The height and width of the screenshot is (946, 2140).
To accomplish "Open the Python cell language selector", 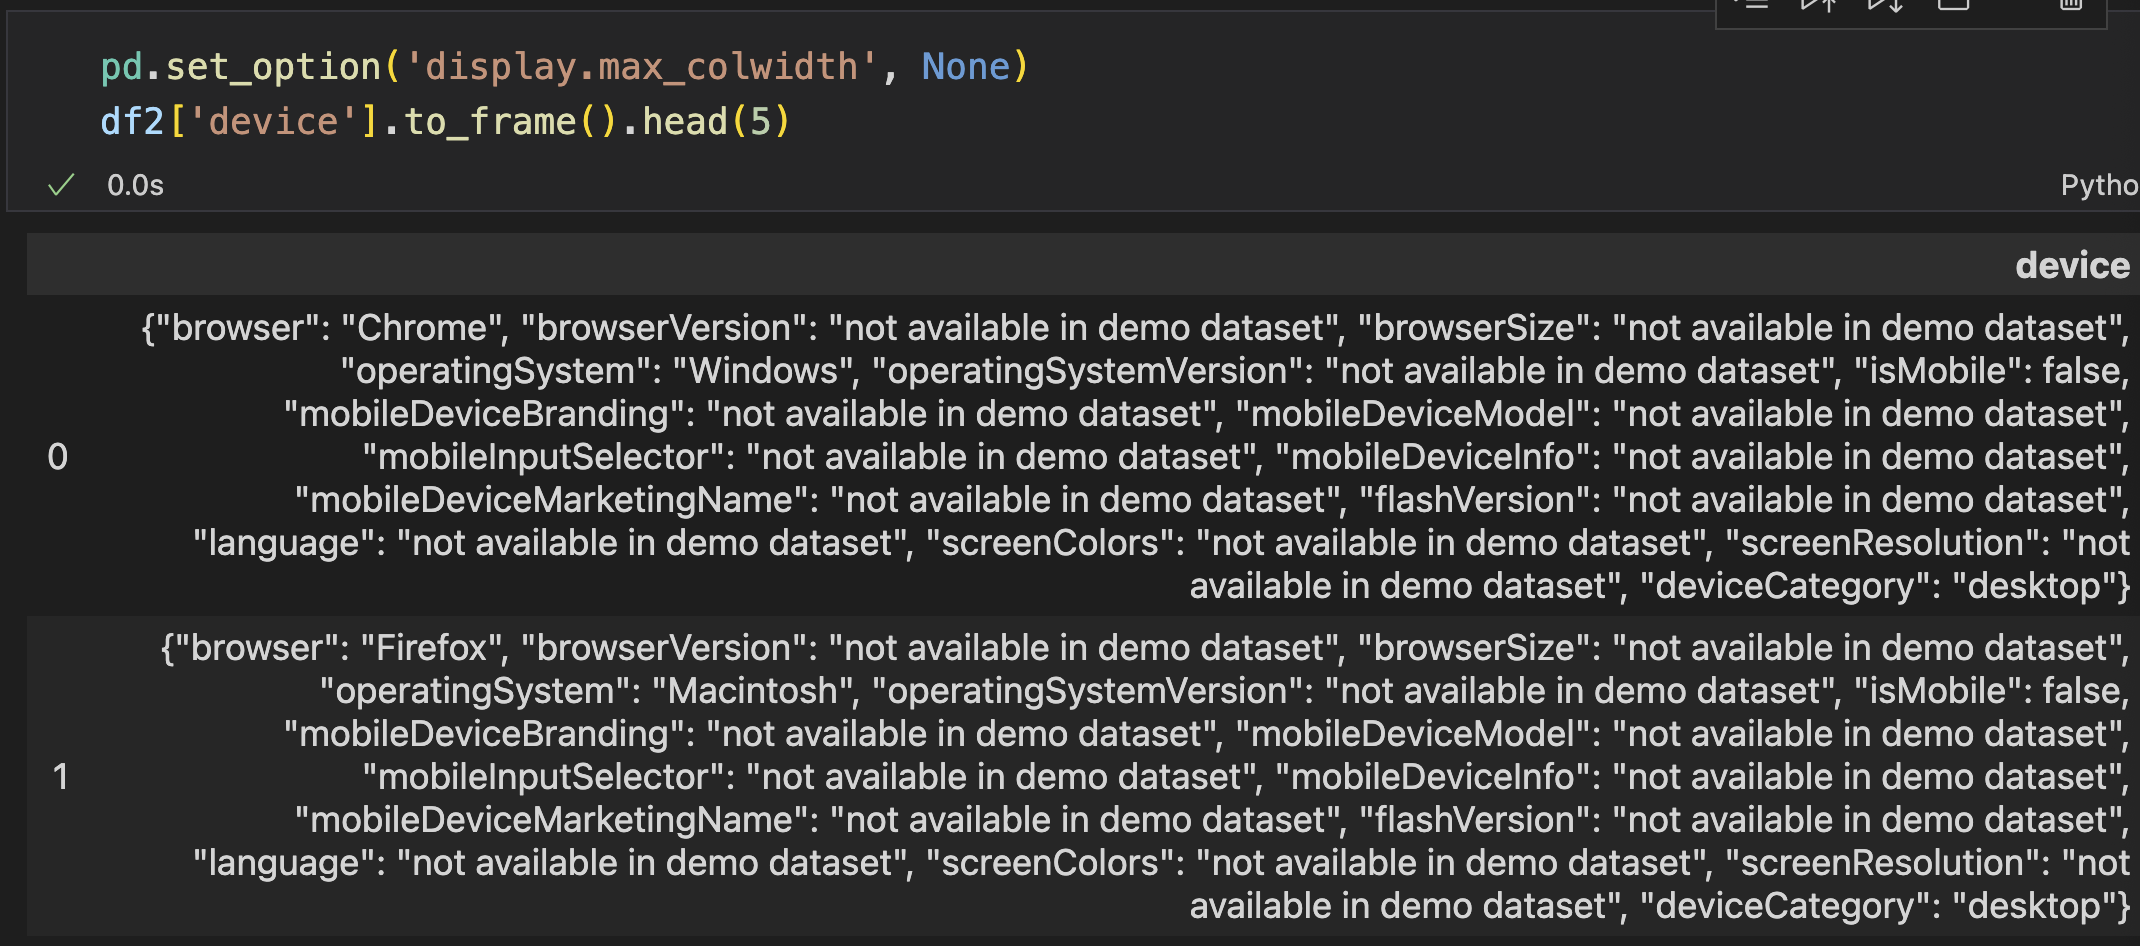I will (2099, 185).
